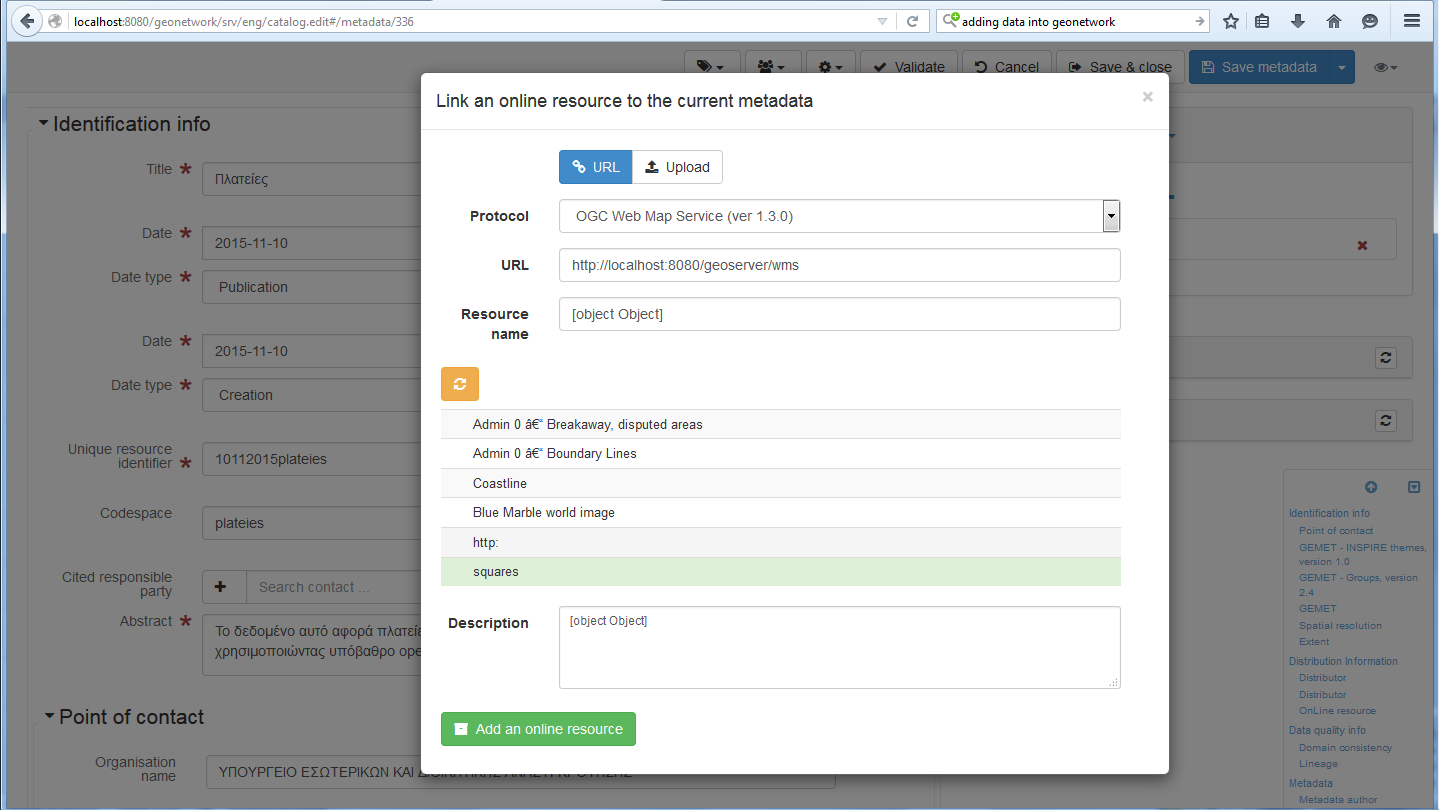Open the Firefox hamburger menu
This screenshot has height=810, width=1439.
point(1412,21)
